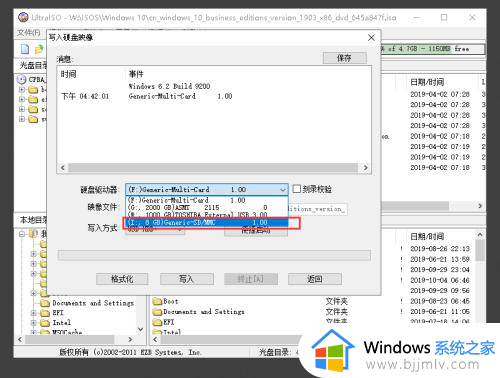Minimize the UltraISO window
Viewport: 500px width, 378px height.
pyautogui.click(x=417, y=17)
